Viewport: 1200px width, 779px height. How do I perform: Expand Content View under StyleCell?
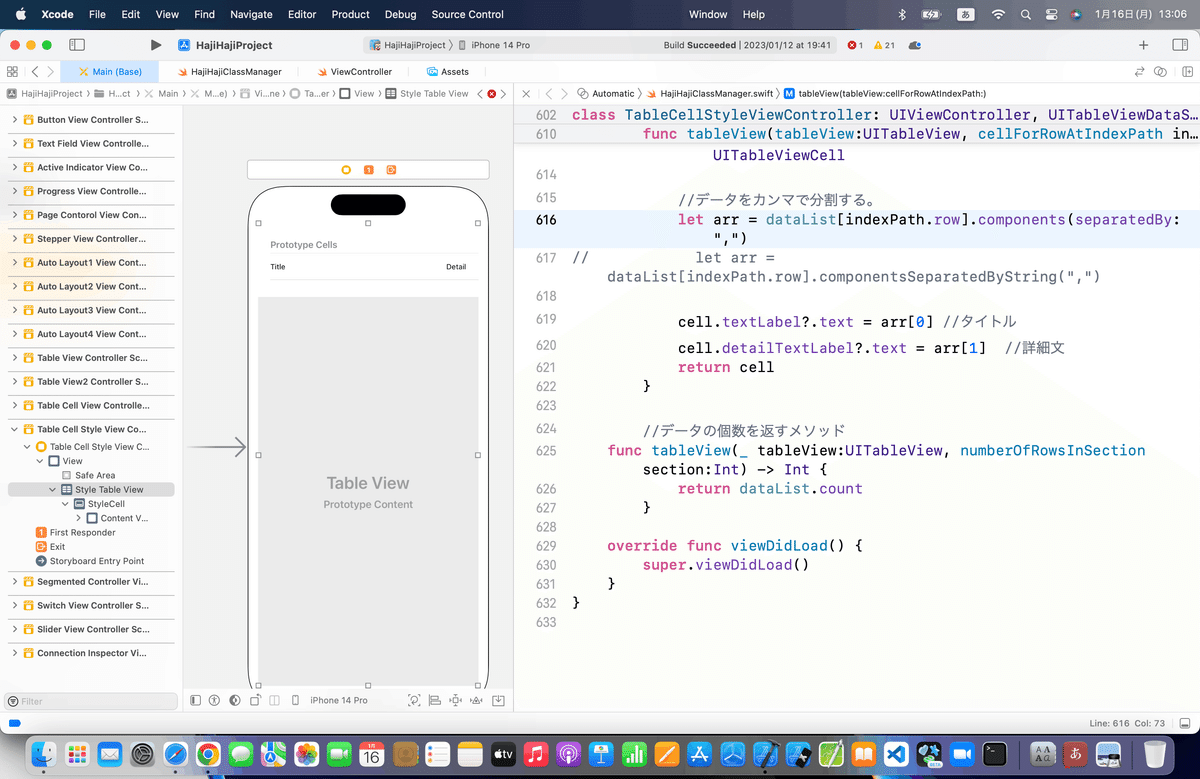pyautogui.click(x=78, y=518)
